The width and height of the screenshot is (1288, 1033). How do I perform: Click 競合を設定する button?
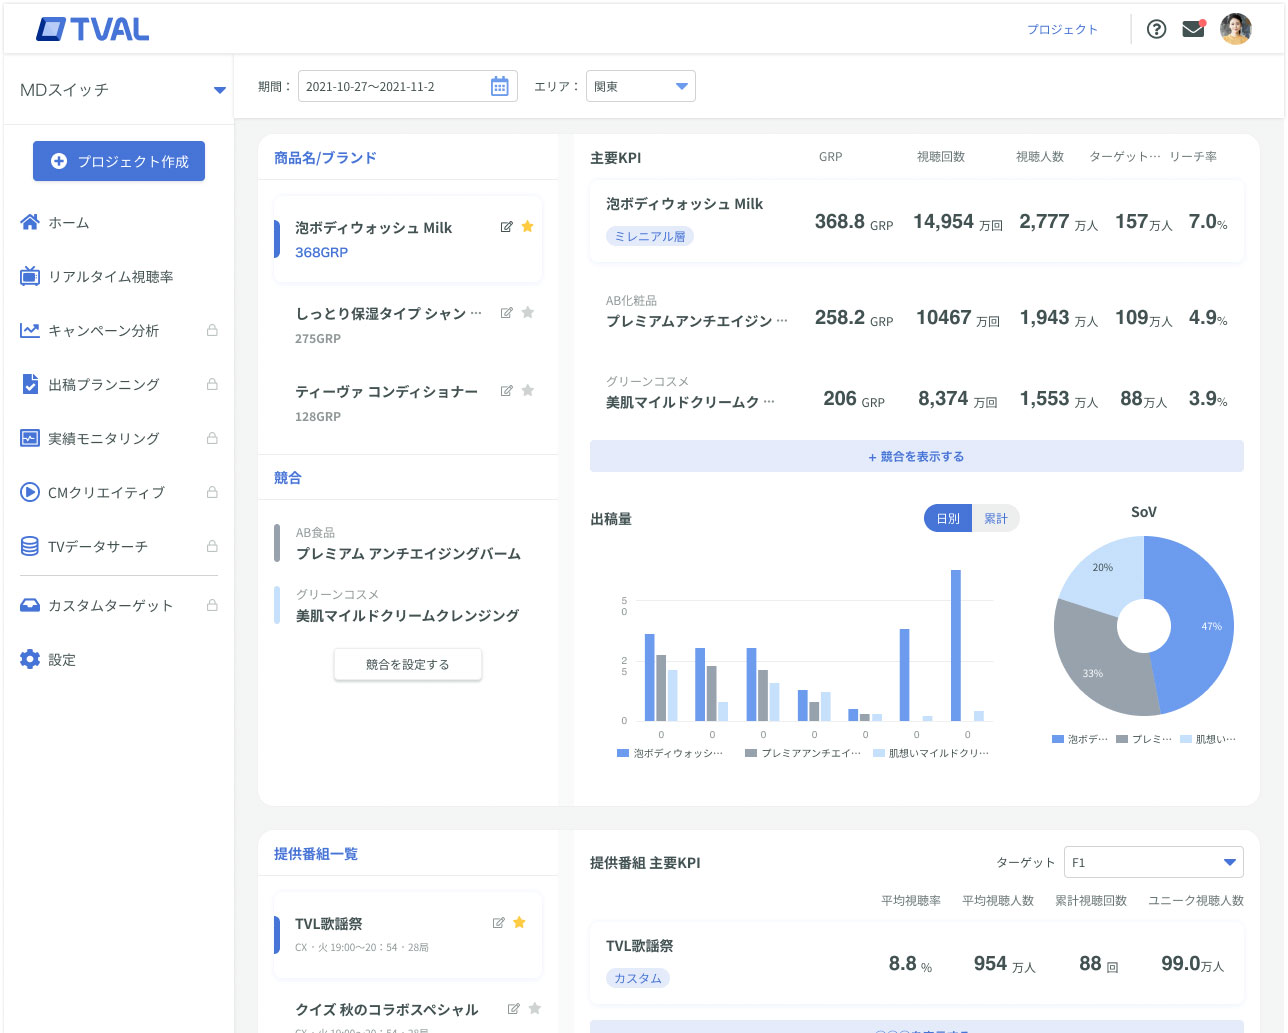408,665
